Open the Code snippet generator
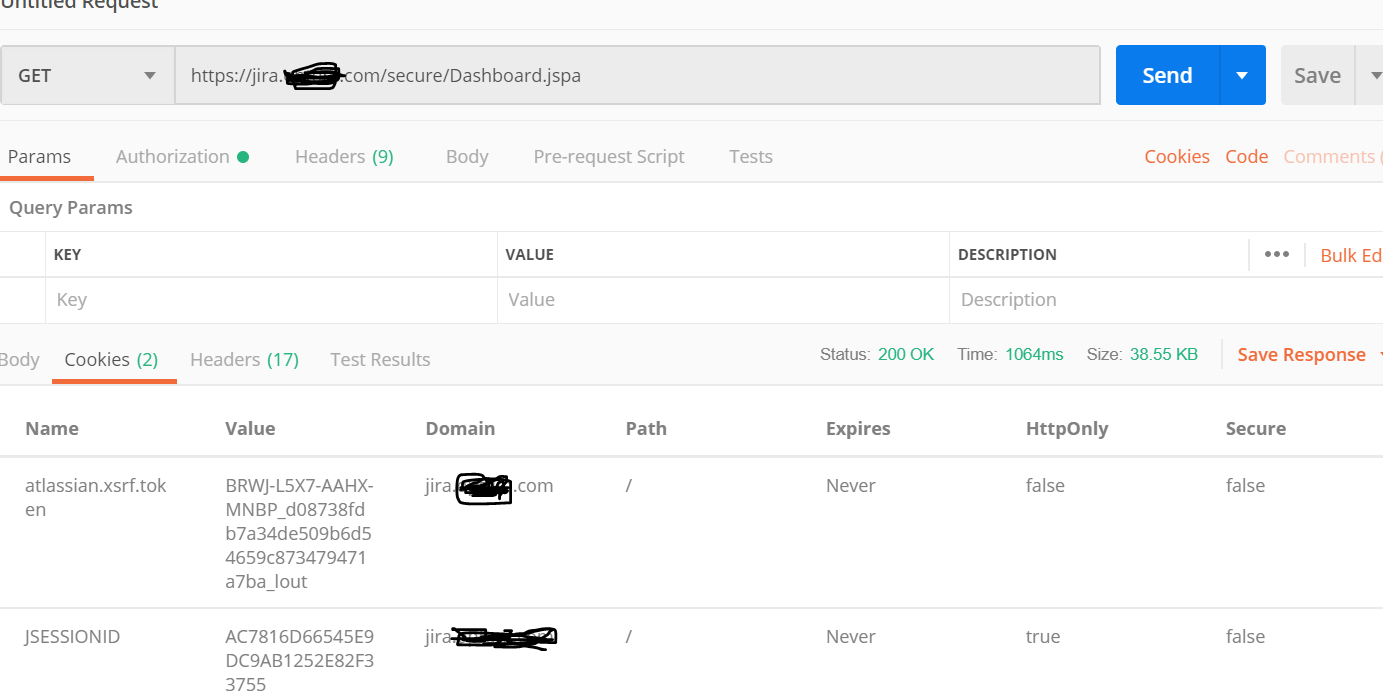Viewport: 1383px width, 694px height. 1246,156
